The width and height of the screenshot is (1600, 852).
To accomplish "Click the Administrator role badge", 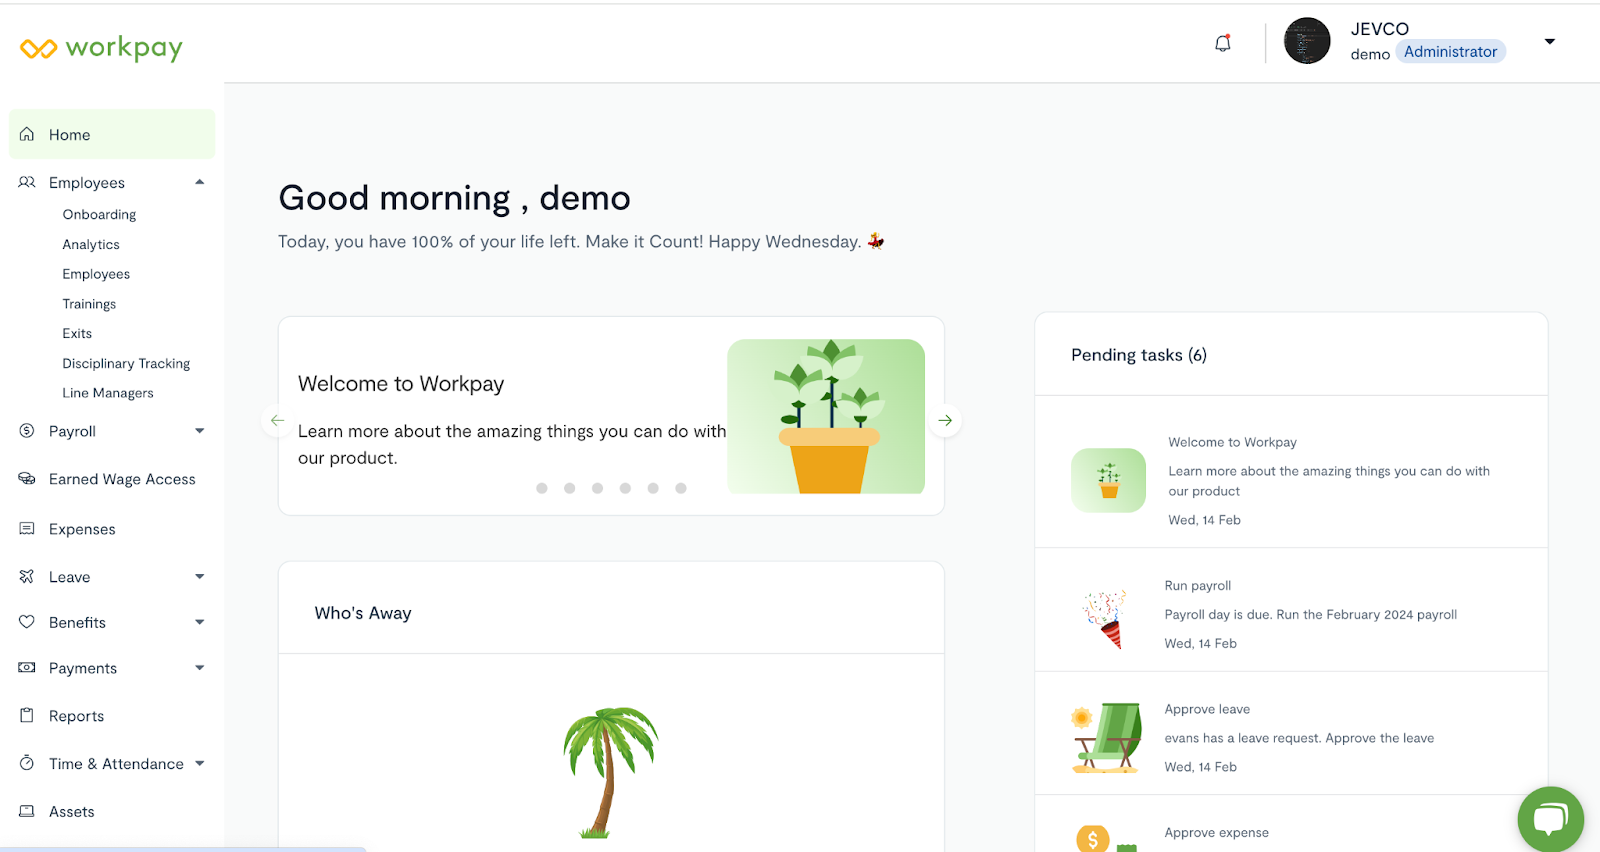I will [1450, 52].
